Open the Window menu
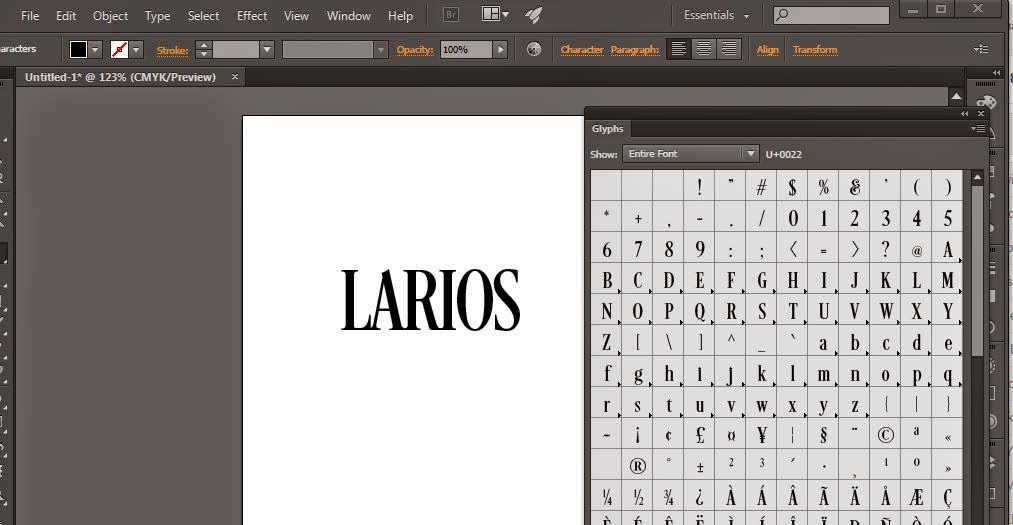 click(349, 15)
